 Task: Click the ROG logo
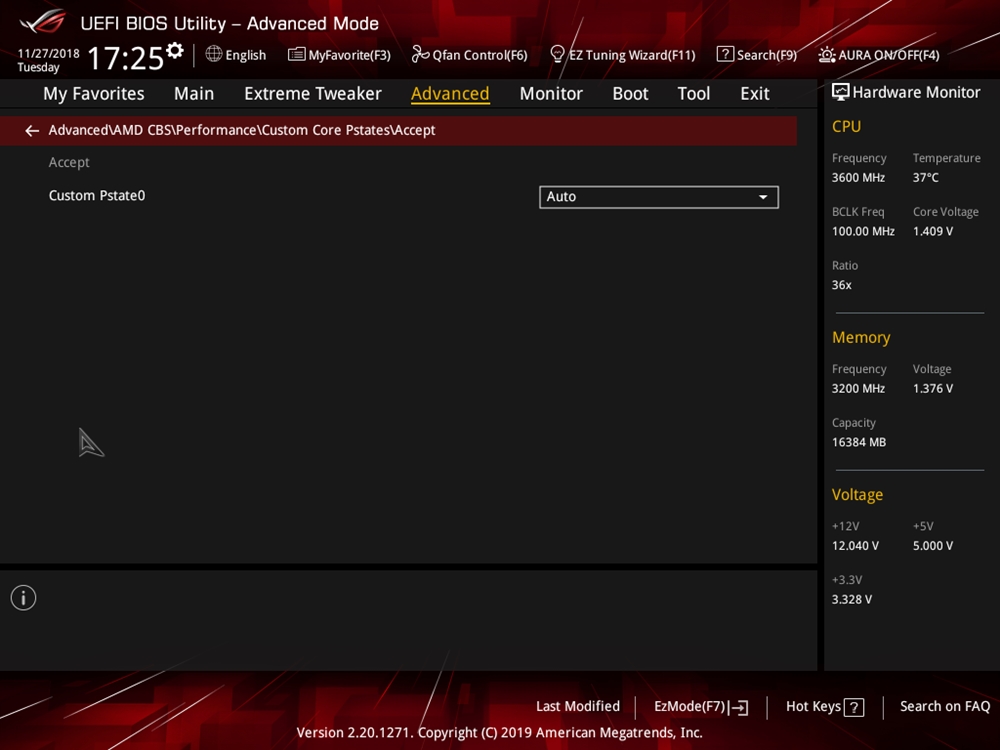click(x=42, y=22)
